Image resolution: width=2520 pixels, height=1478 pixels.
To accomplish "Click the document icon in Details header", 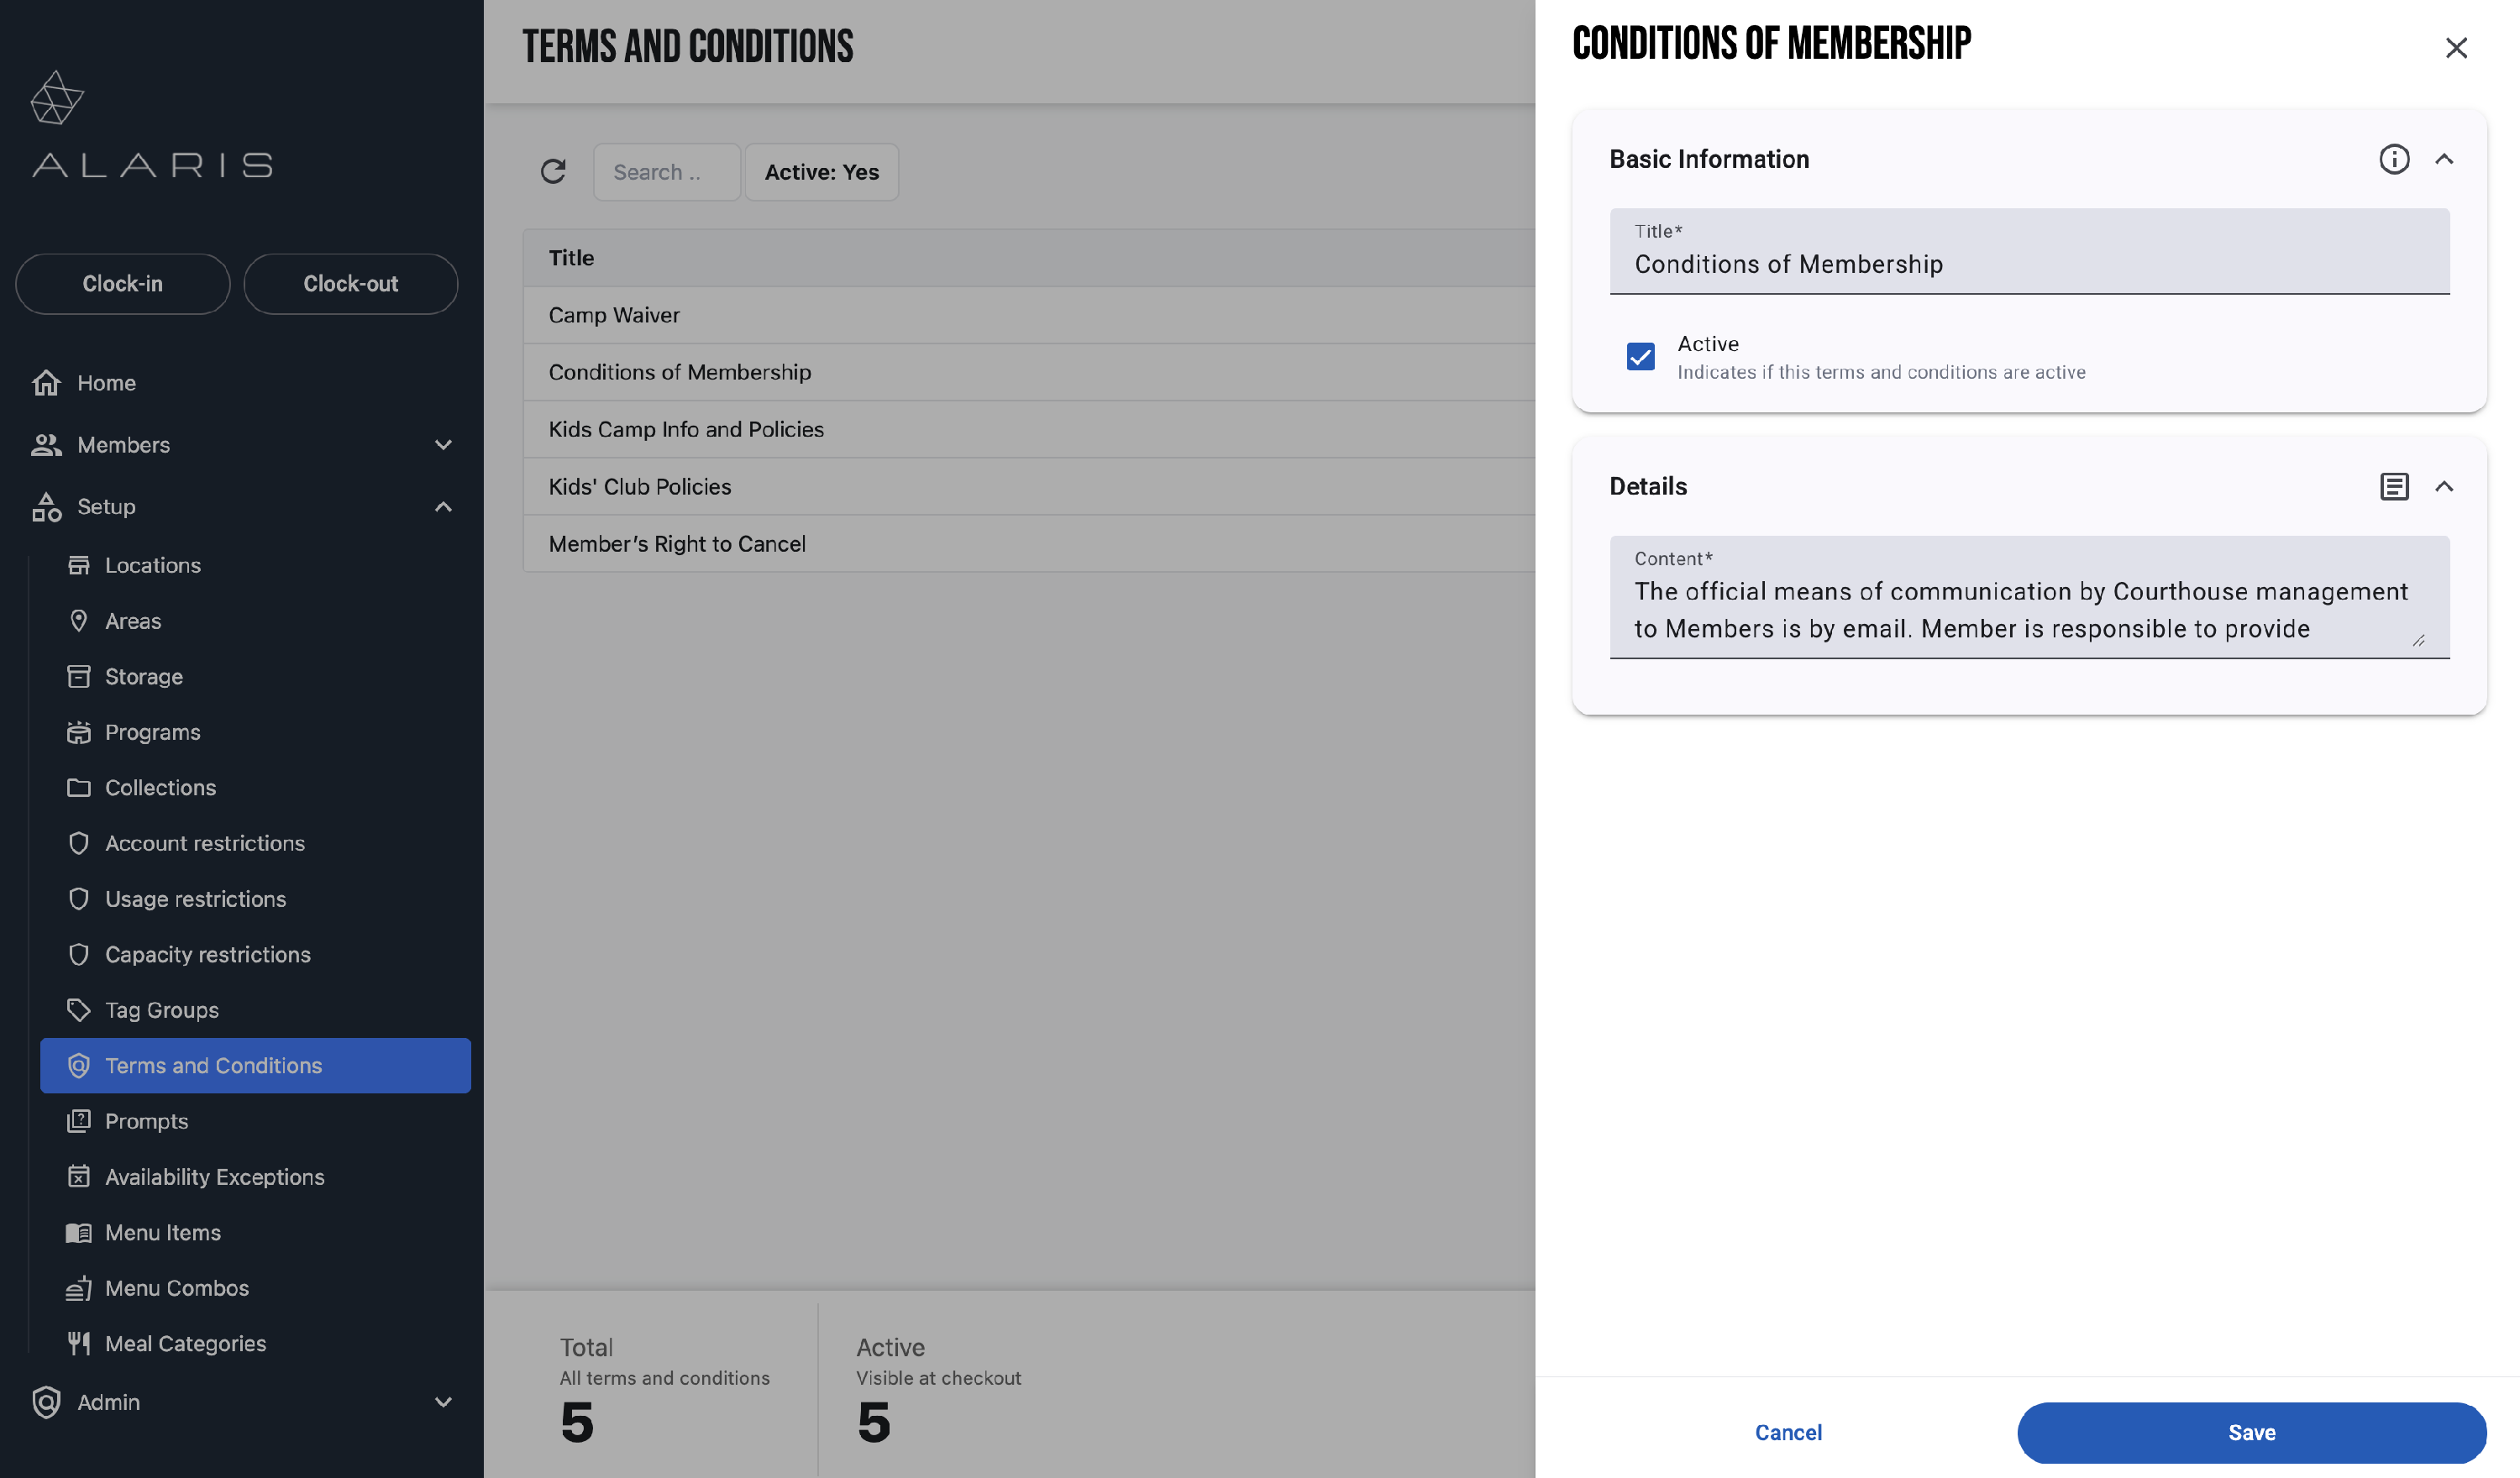I will tap(2393, 486).
